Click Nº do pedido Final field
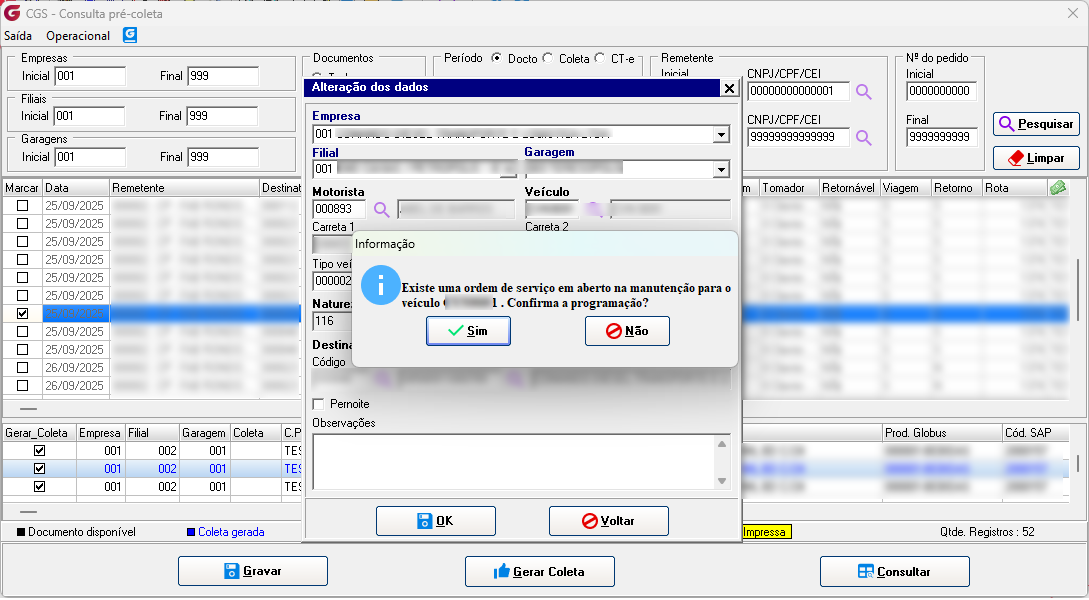 (x=942, y=138)
